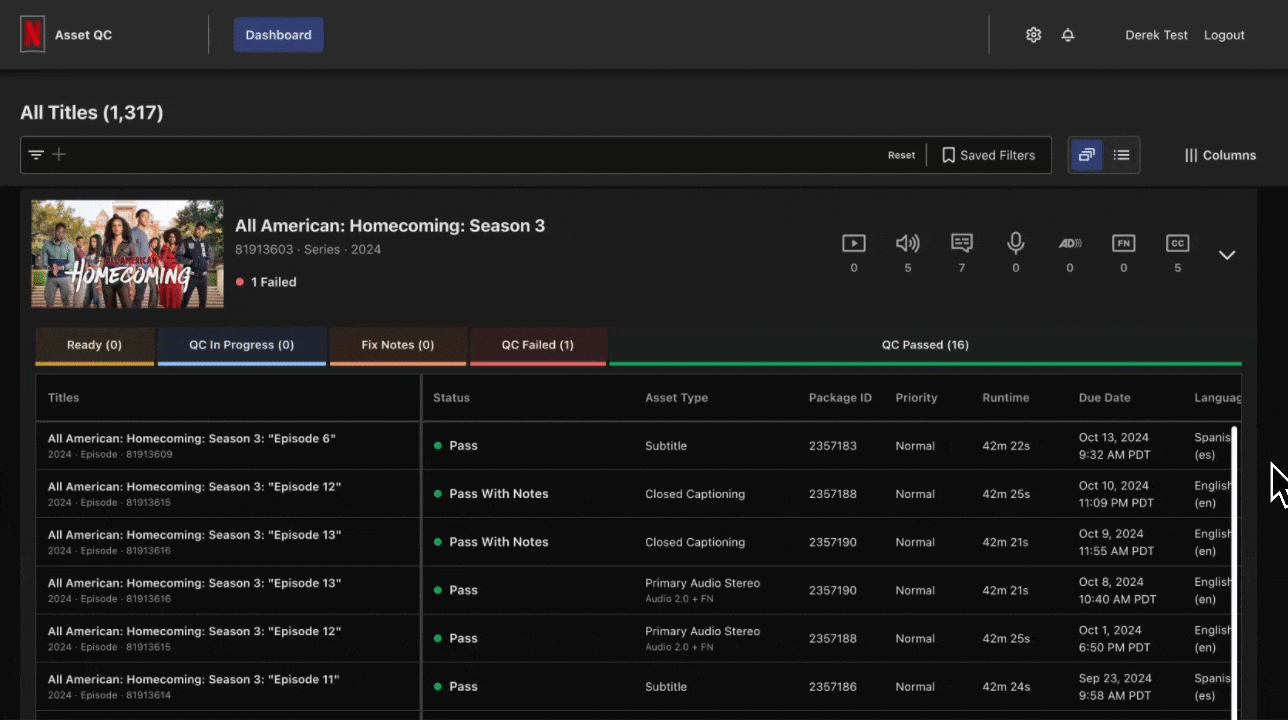Sort by the Status column header
The width and height of the screenshot is (1288, 720).
coord(451,398)
